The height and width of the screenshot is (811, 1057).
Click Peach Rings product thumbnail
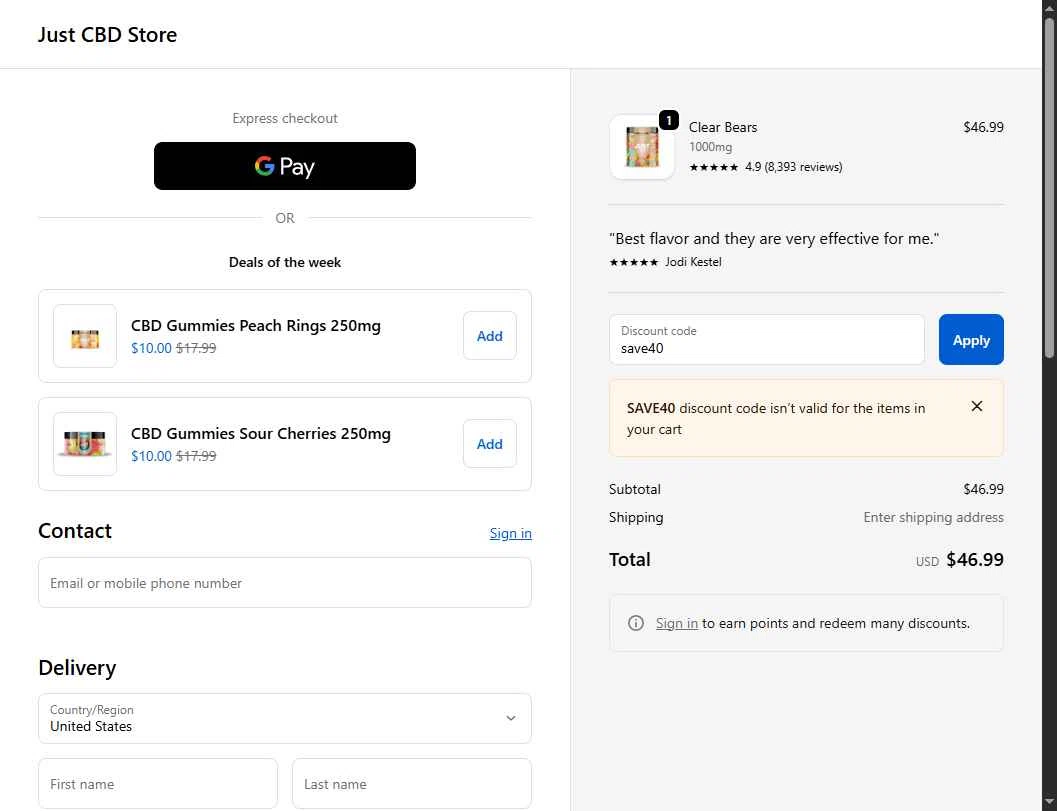click(x=85, y=337)
